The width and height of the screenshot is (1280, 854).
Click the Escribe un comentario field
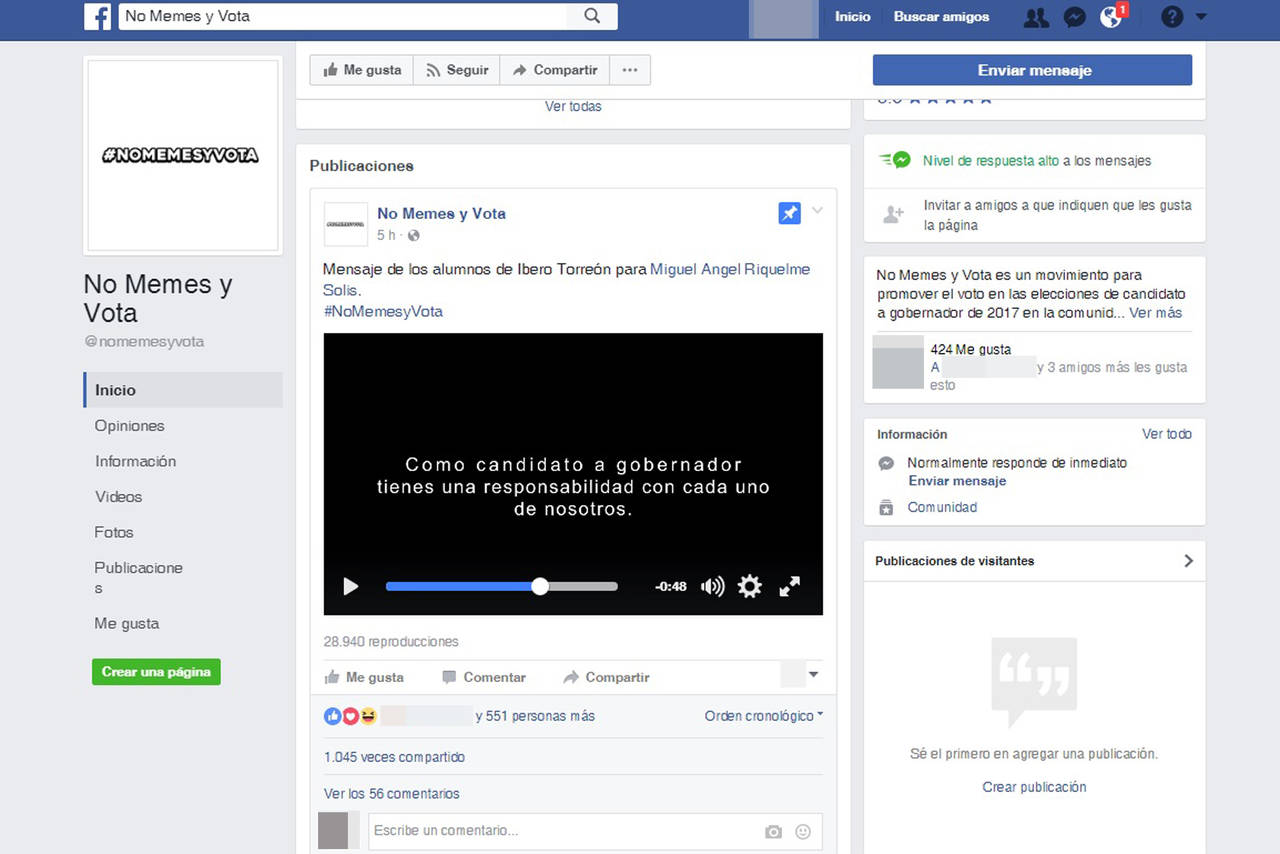(x=560, y=831)
